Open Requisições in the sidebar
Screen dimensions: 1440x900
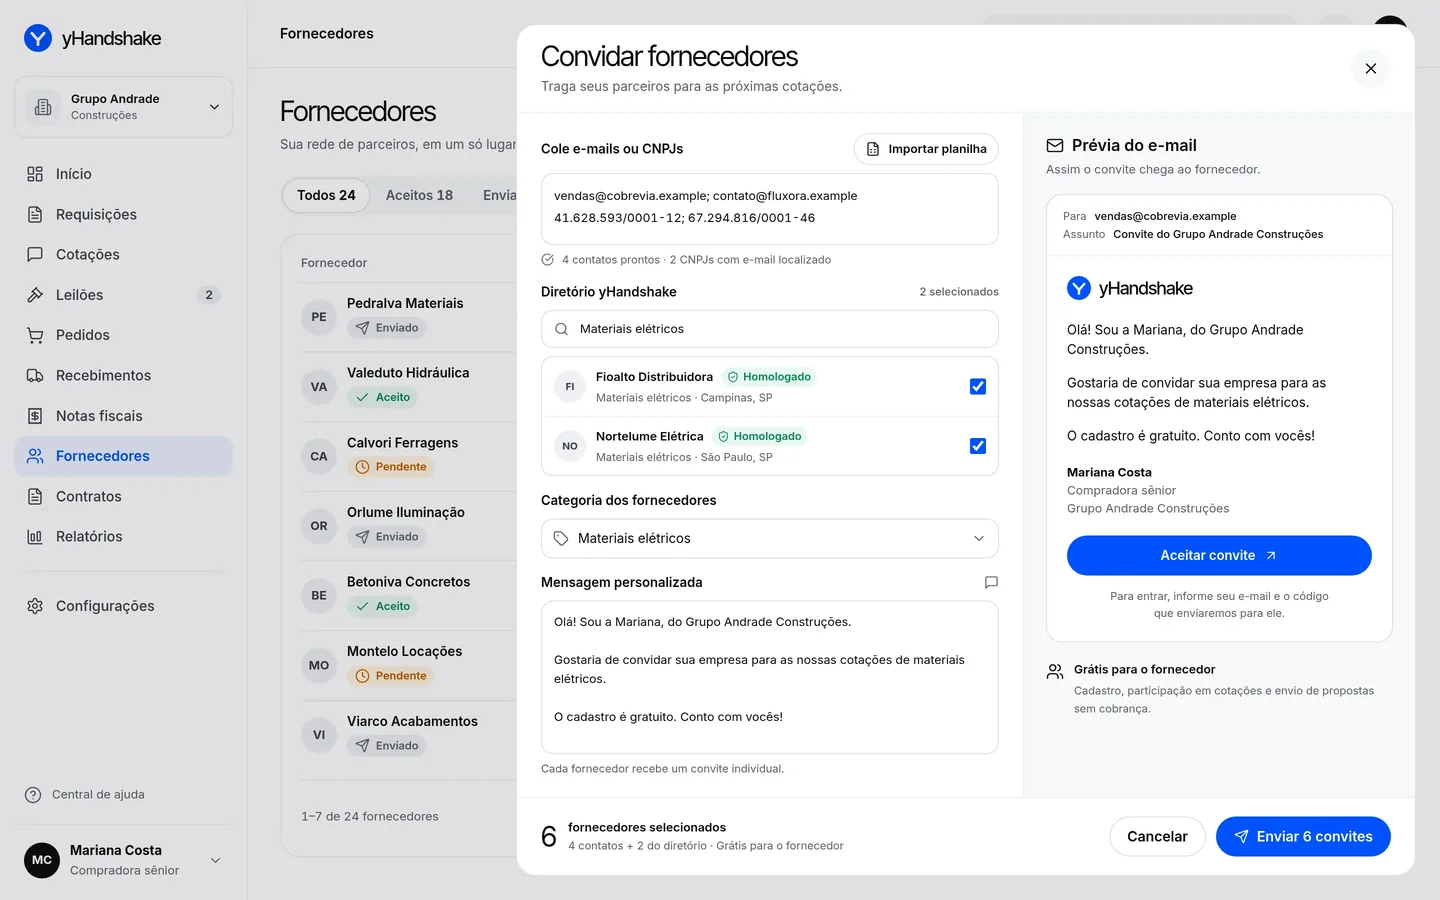(x=124, y=214)
